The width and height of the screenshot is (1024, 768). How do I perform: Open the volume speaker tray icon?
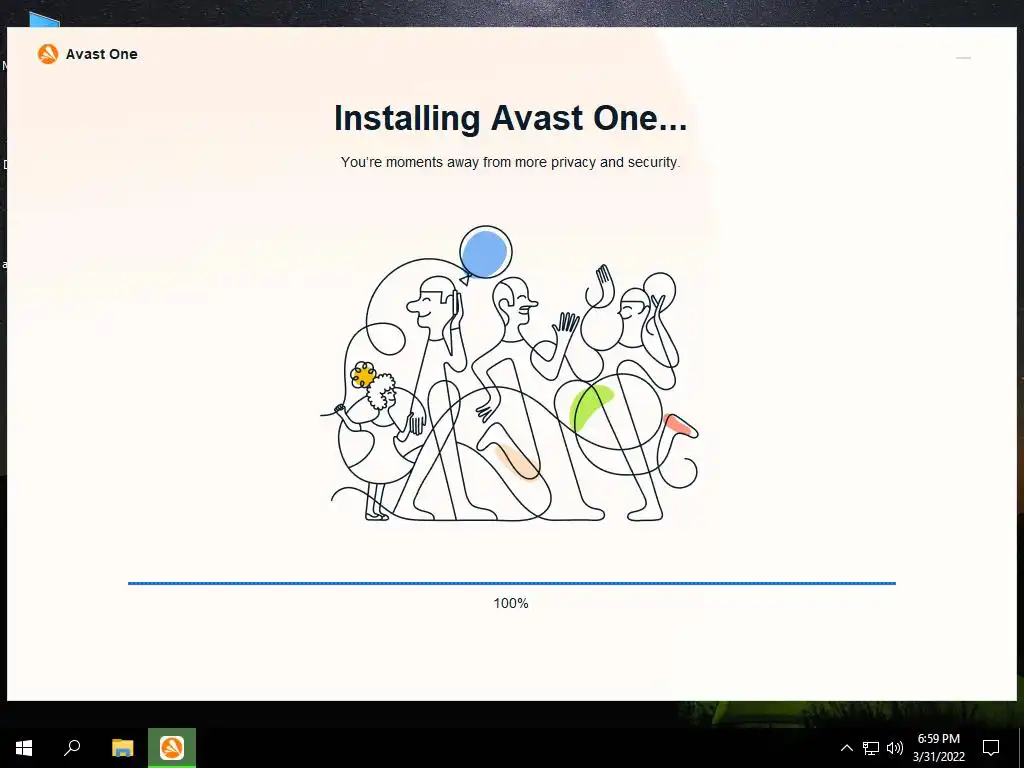tap(895, 748)
